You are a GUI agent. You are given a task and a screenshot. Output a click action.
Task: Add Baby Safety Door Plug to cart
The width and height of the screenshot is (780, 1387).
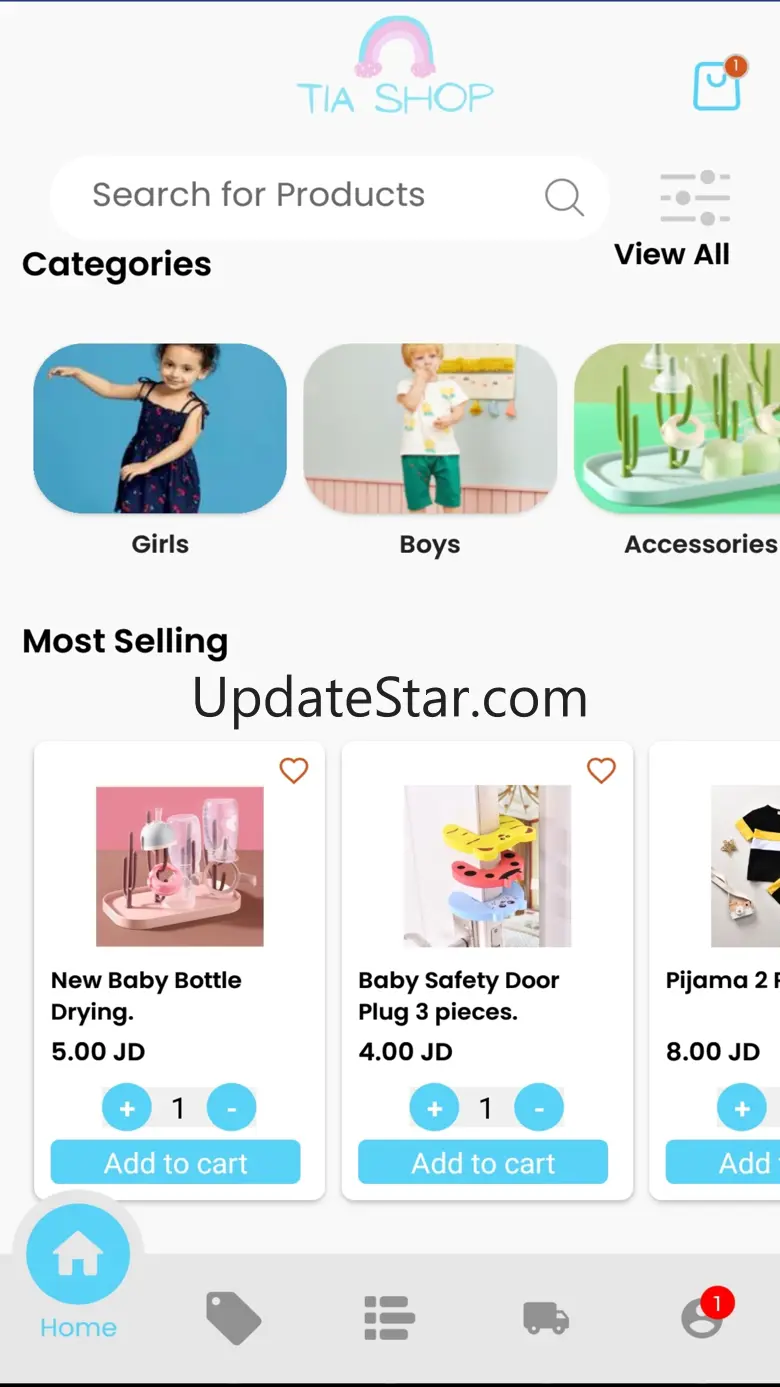pyautogui.click(x=483, y=1163)
